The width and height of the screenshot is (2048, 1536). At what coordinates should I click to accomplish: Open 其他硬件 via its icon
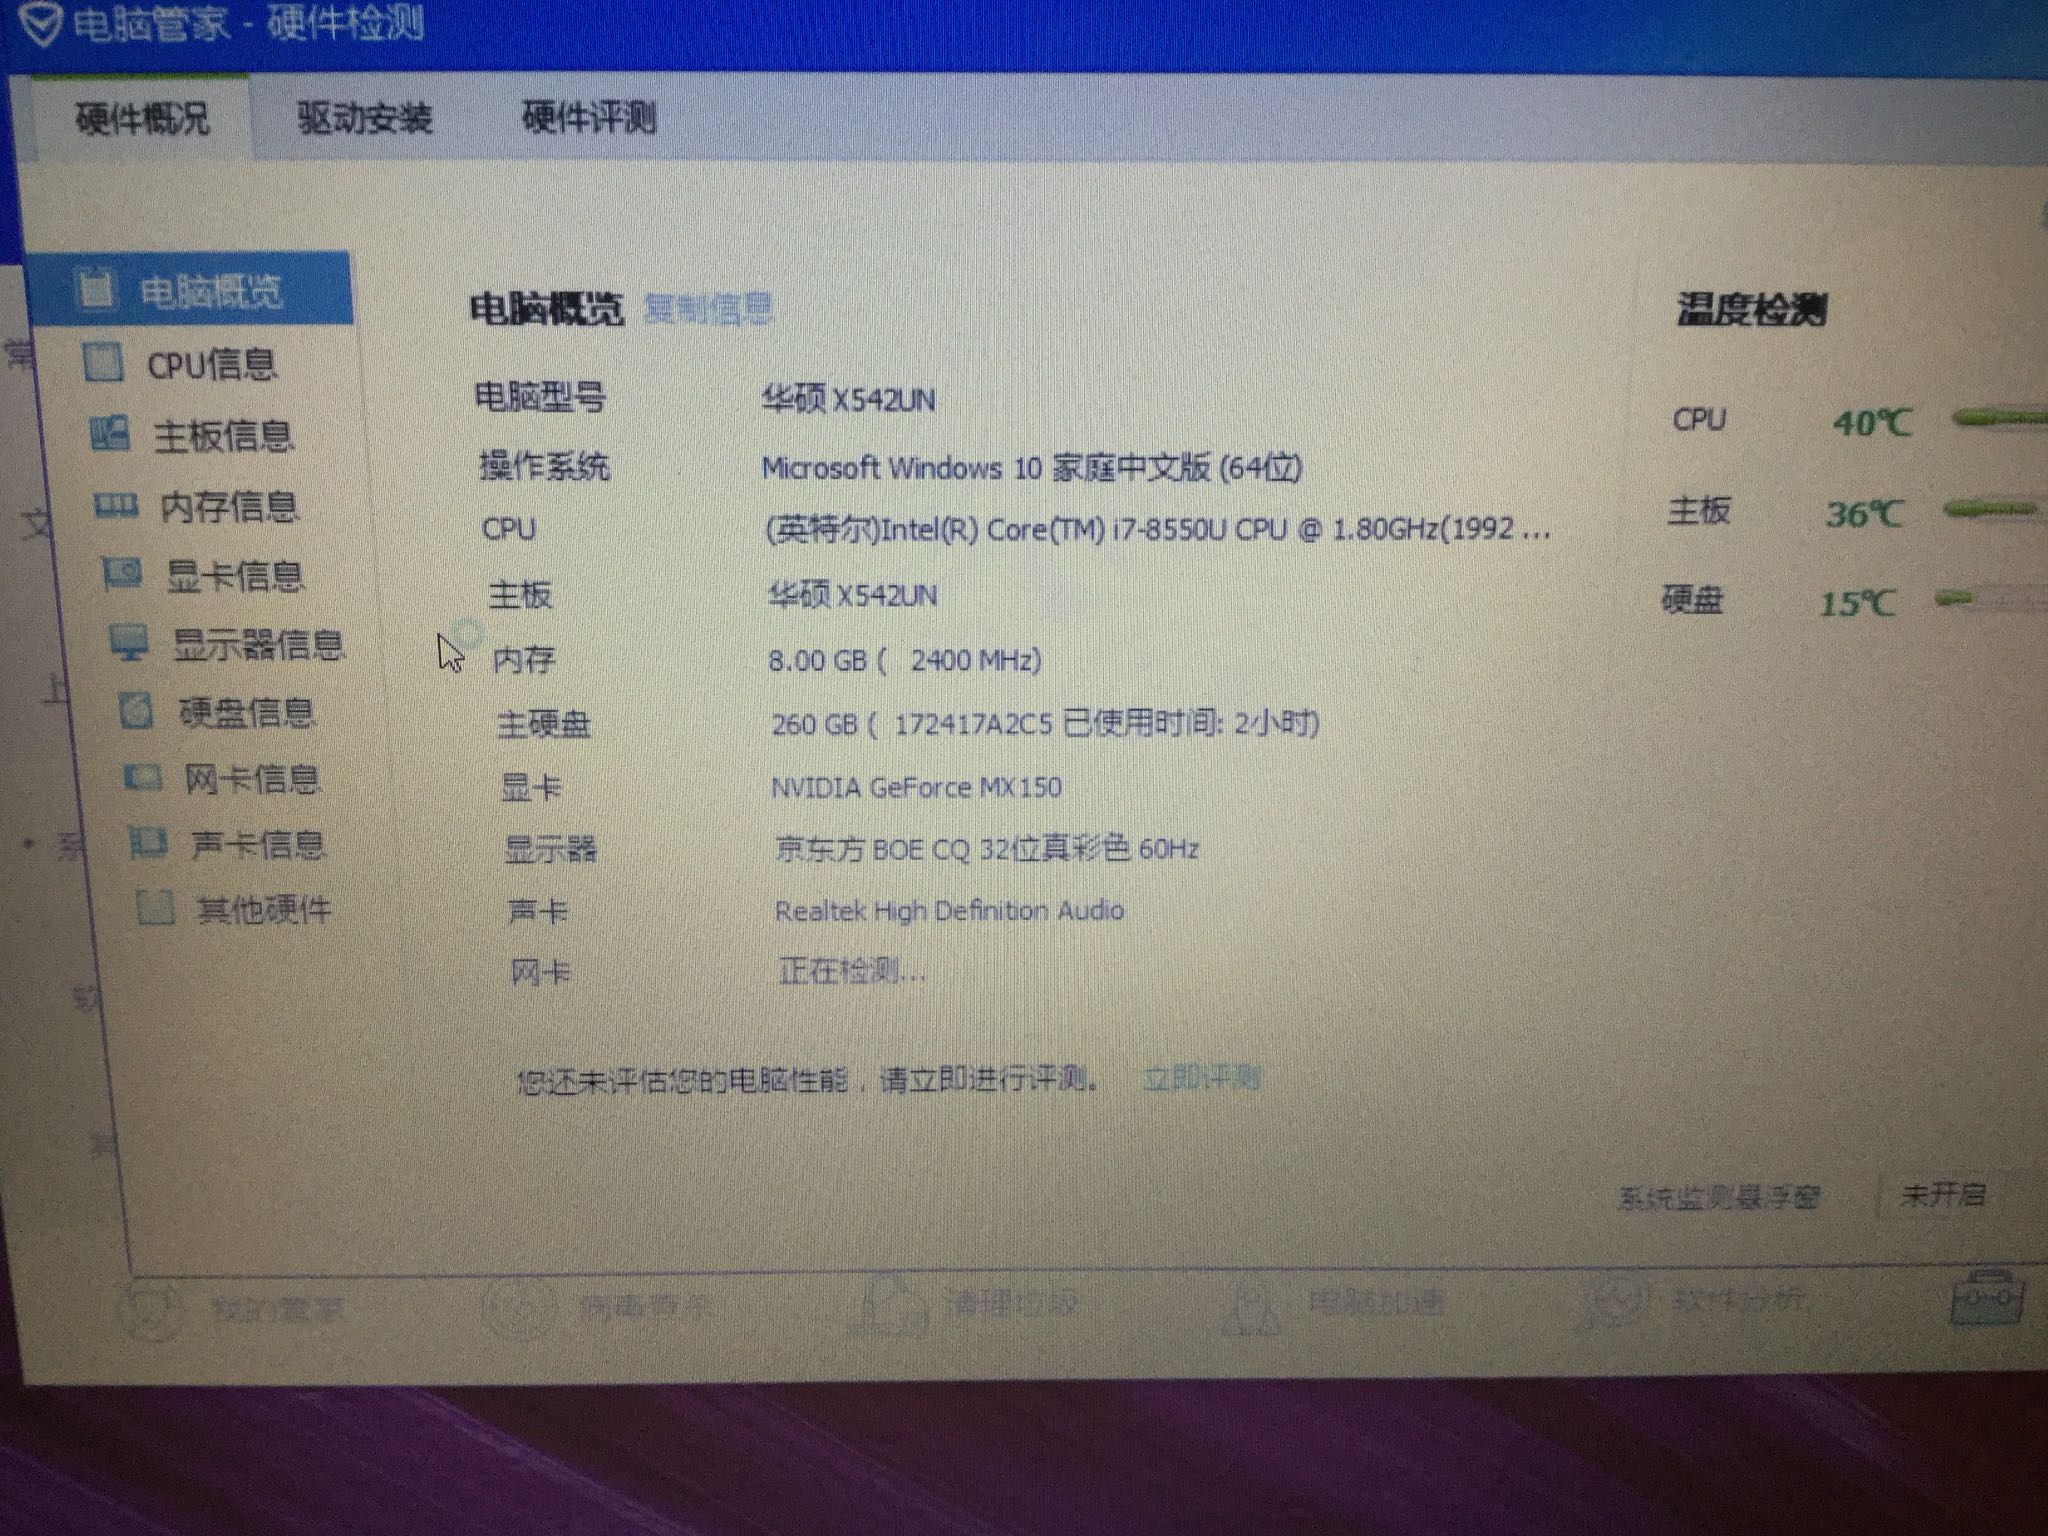coord(155,908)
